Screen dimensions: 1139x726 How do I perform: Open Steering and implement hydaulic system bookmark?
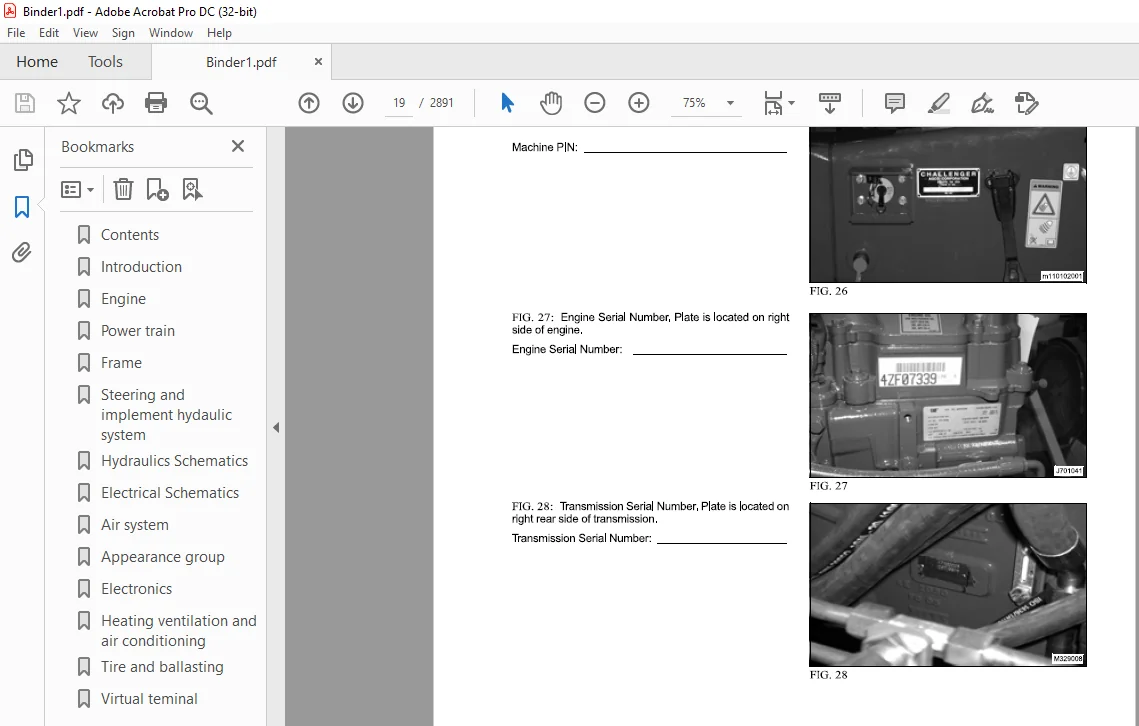166,415
